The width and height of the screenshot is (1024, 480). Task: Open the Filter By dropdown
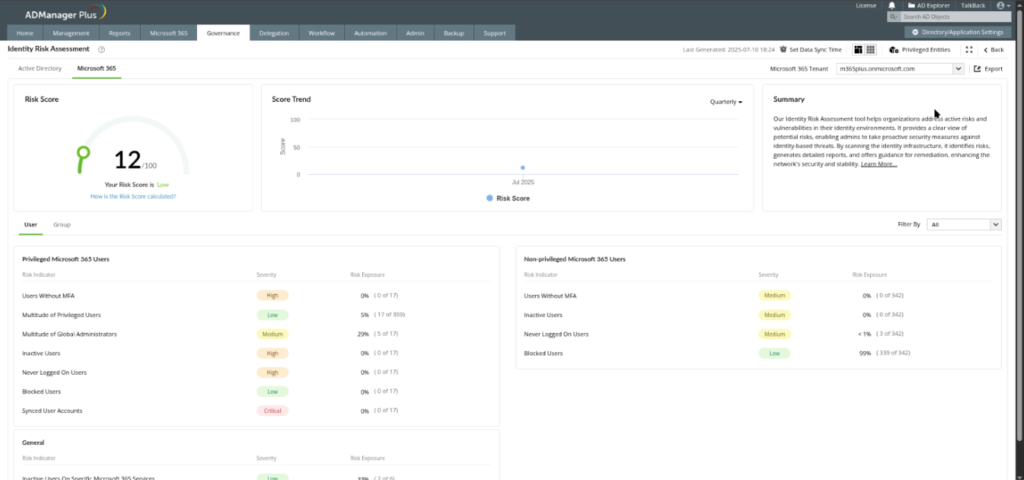coord(964,225)
